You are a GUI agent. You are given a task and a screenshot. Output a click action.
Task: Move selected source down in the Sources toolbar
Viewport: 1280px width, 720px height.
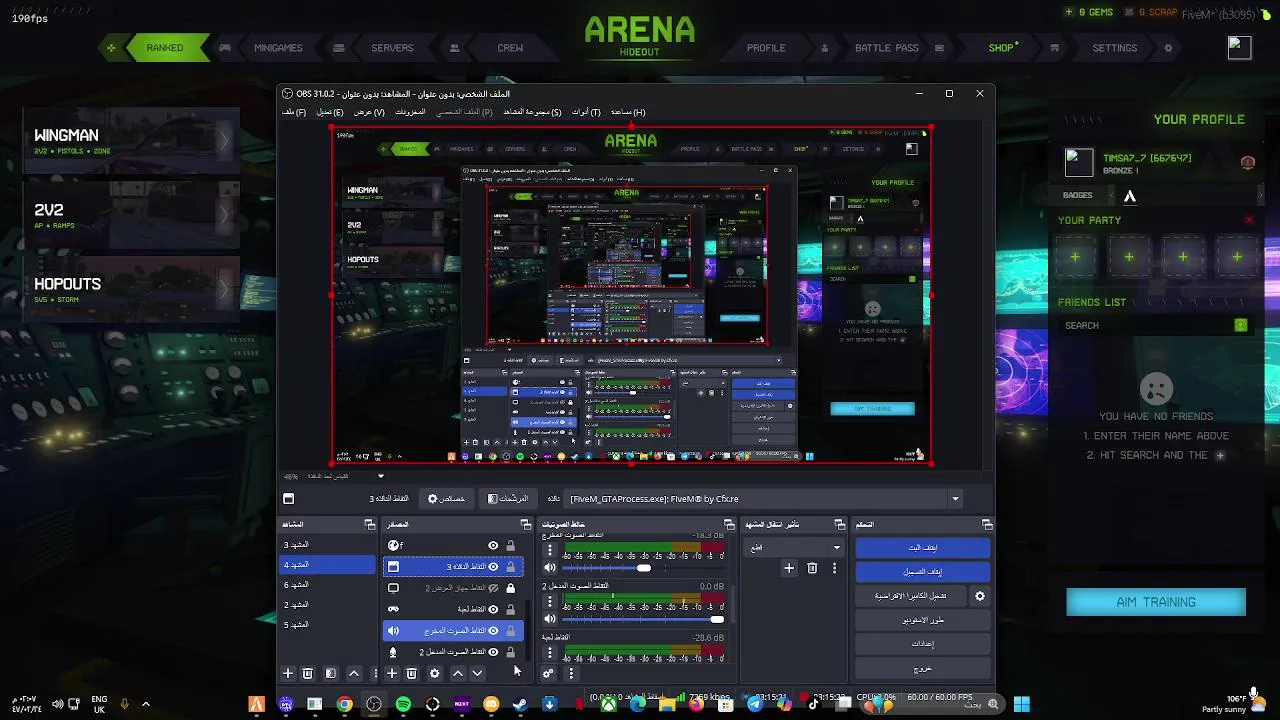coord(477,674)
